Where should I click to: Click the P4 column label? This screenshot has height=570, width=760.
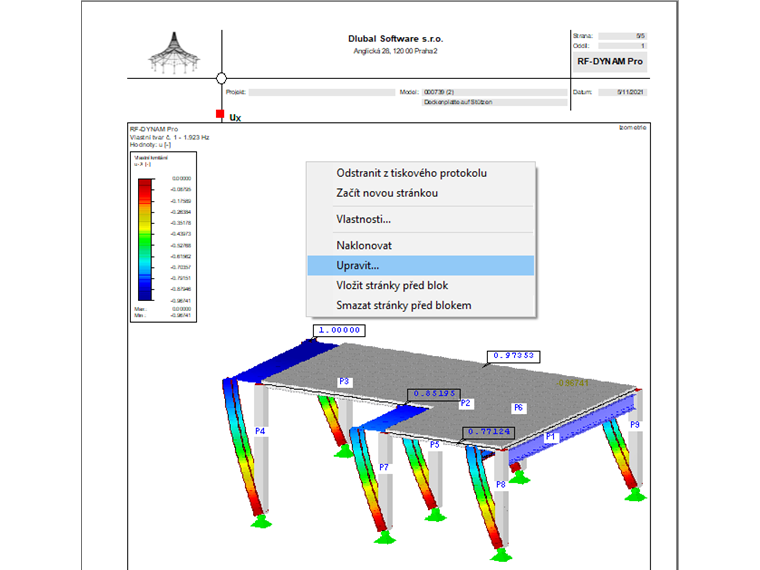point(260,431)
